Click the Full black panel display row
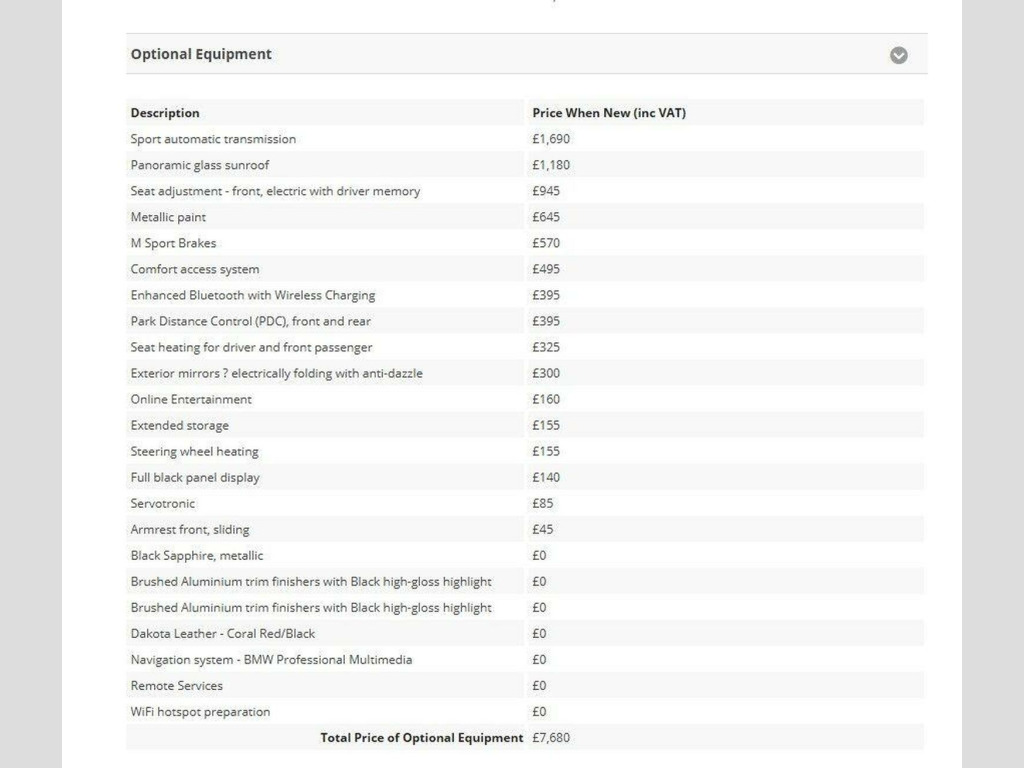 coord(195,477)
